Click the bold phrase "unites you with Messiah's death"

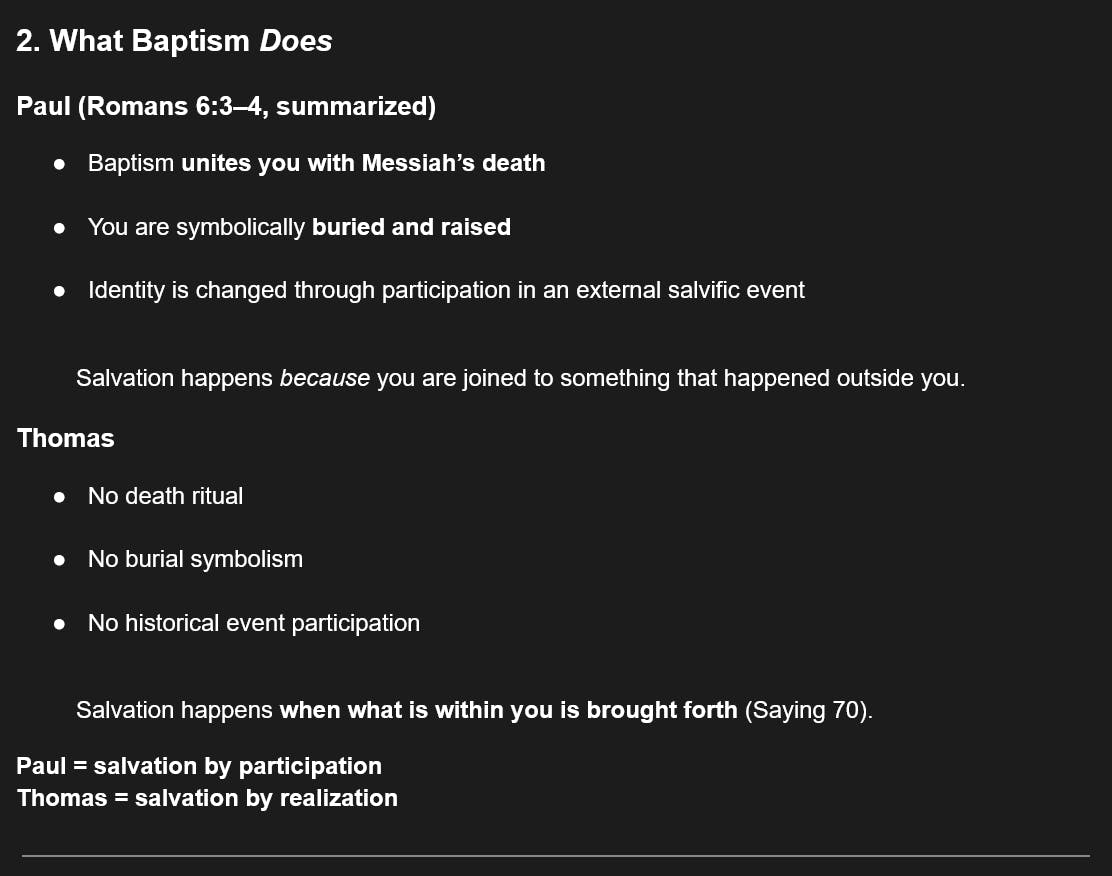[363, 163]
